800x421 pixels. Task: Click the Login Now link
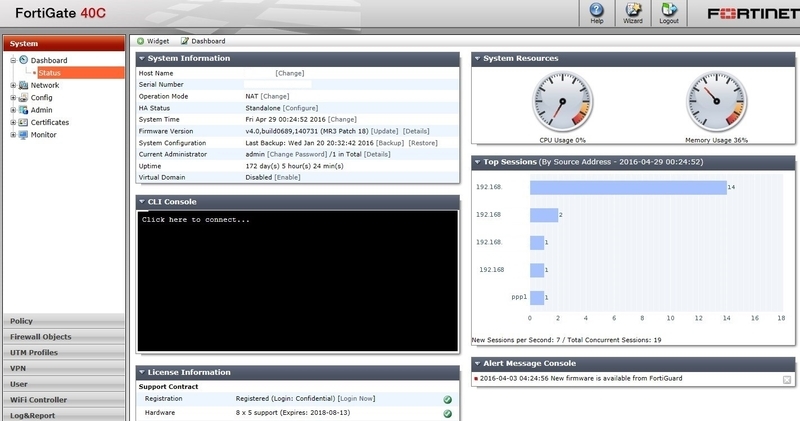click(357, 398)
